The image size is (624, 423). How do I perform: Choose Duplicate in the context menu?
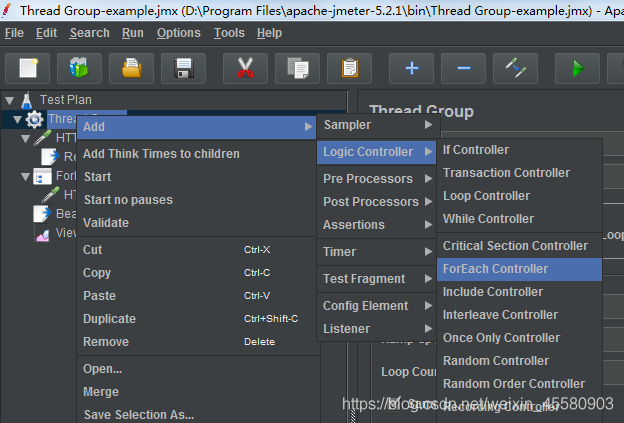(198, 319)
